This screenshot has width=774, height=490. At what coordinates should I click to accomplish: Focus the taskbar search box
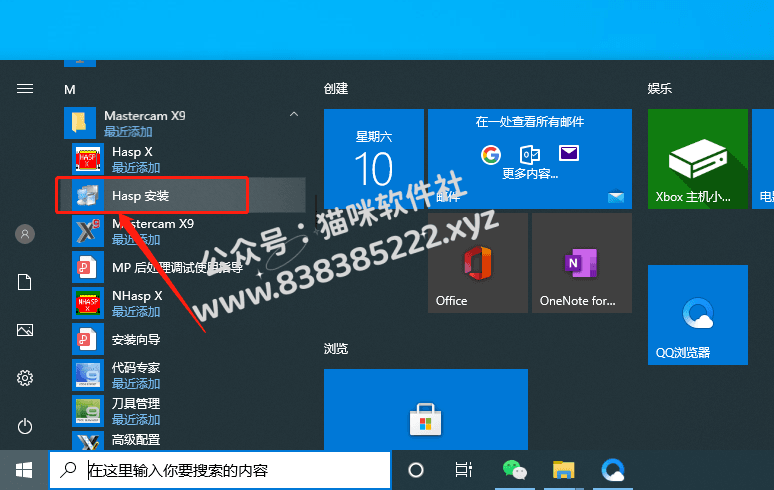[x=220, y=470]
